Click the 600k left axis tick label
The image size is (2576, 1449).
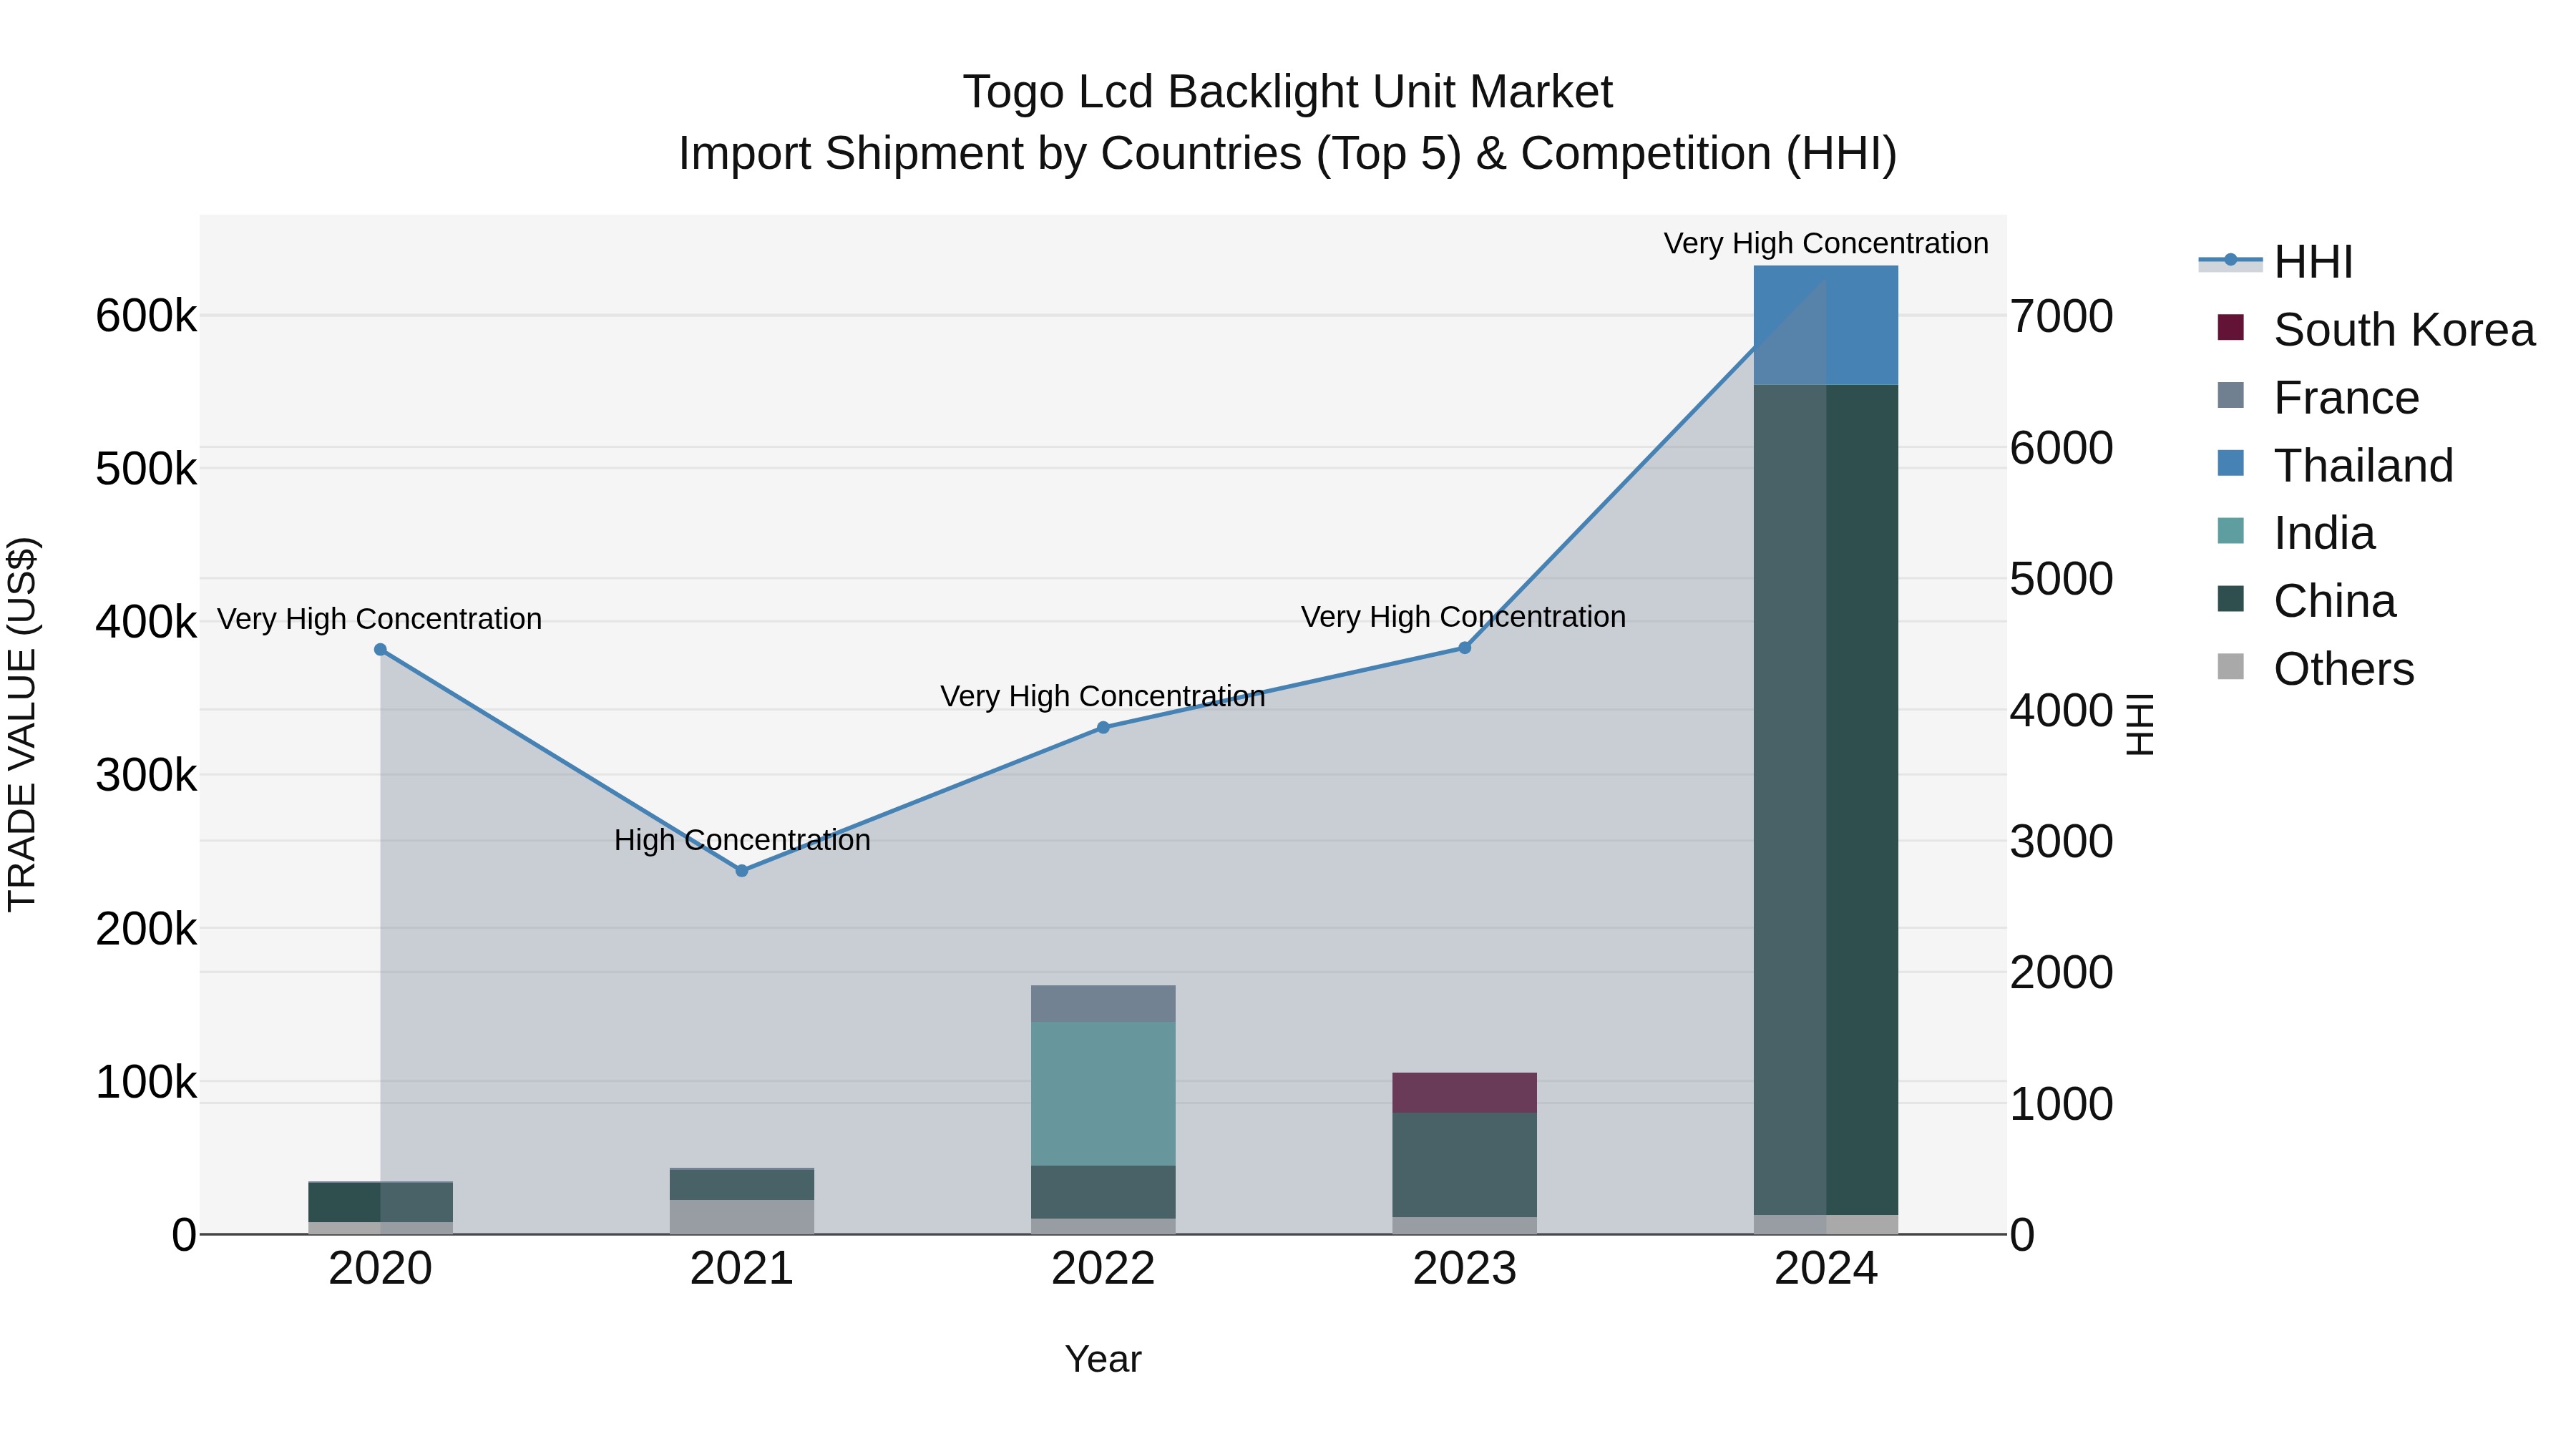pyautogui.click(x=146, y=317)
